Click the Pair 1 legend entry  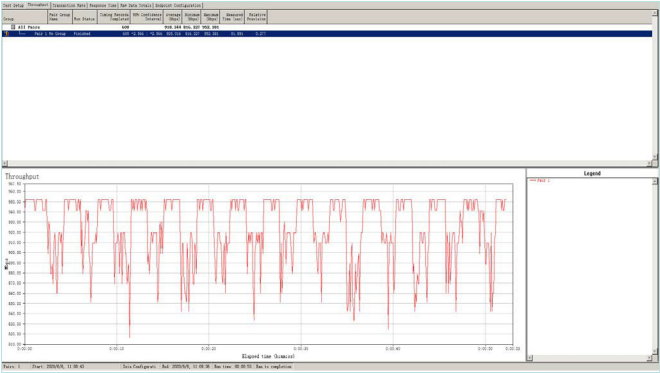click(540, 181)
